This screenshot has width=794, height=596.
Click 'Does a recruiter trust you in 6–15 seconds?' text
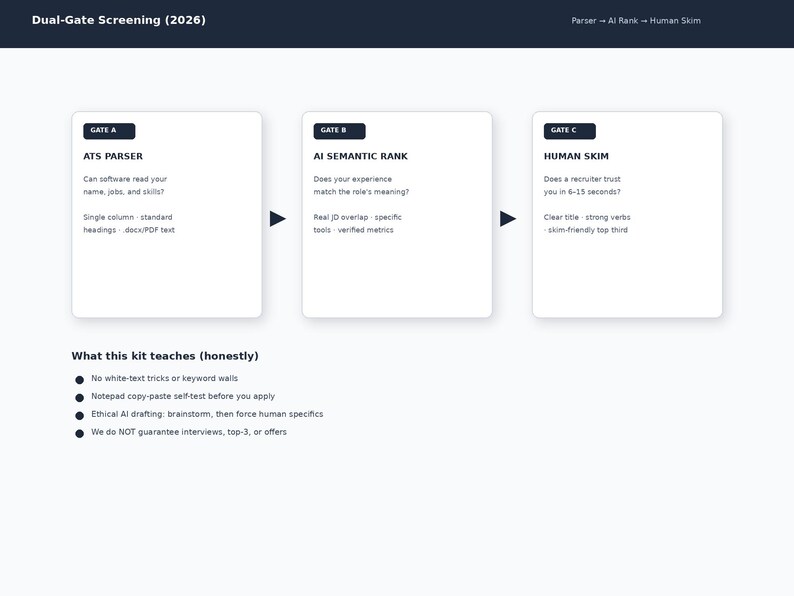pyautogui.click(x=582, y=185)
